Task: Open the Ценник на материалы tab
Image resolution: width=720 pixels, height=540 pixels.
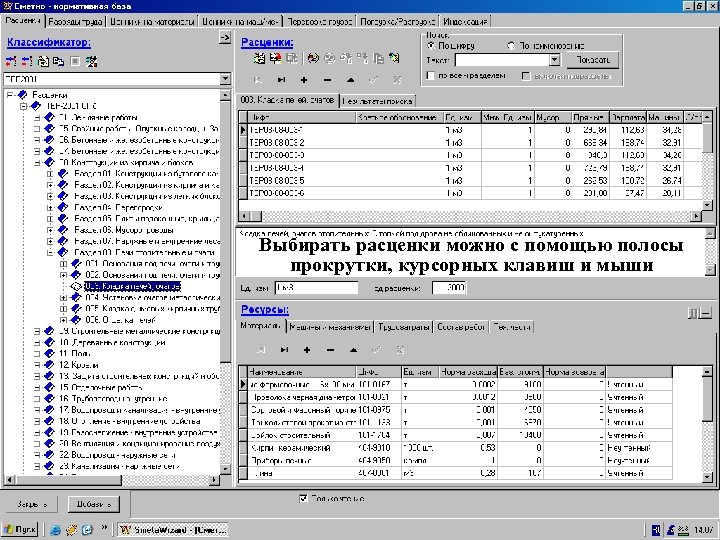Action: (x=152, y=22)
